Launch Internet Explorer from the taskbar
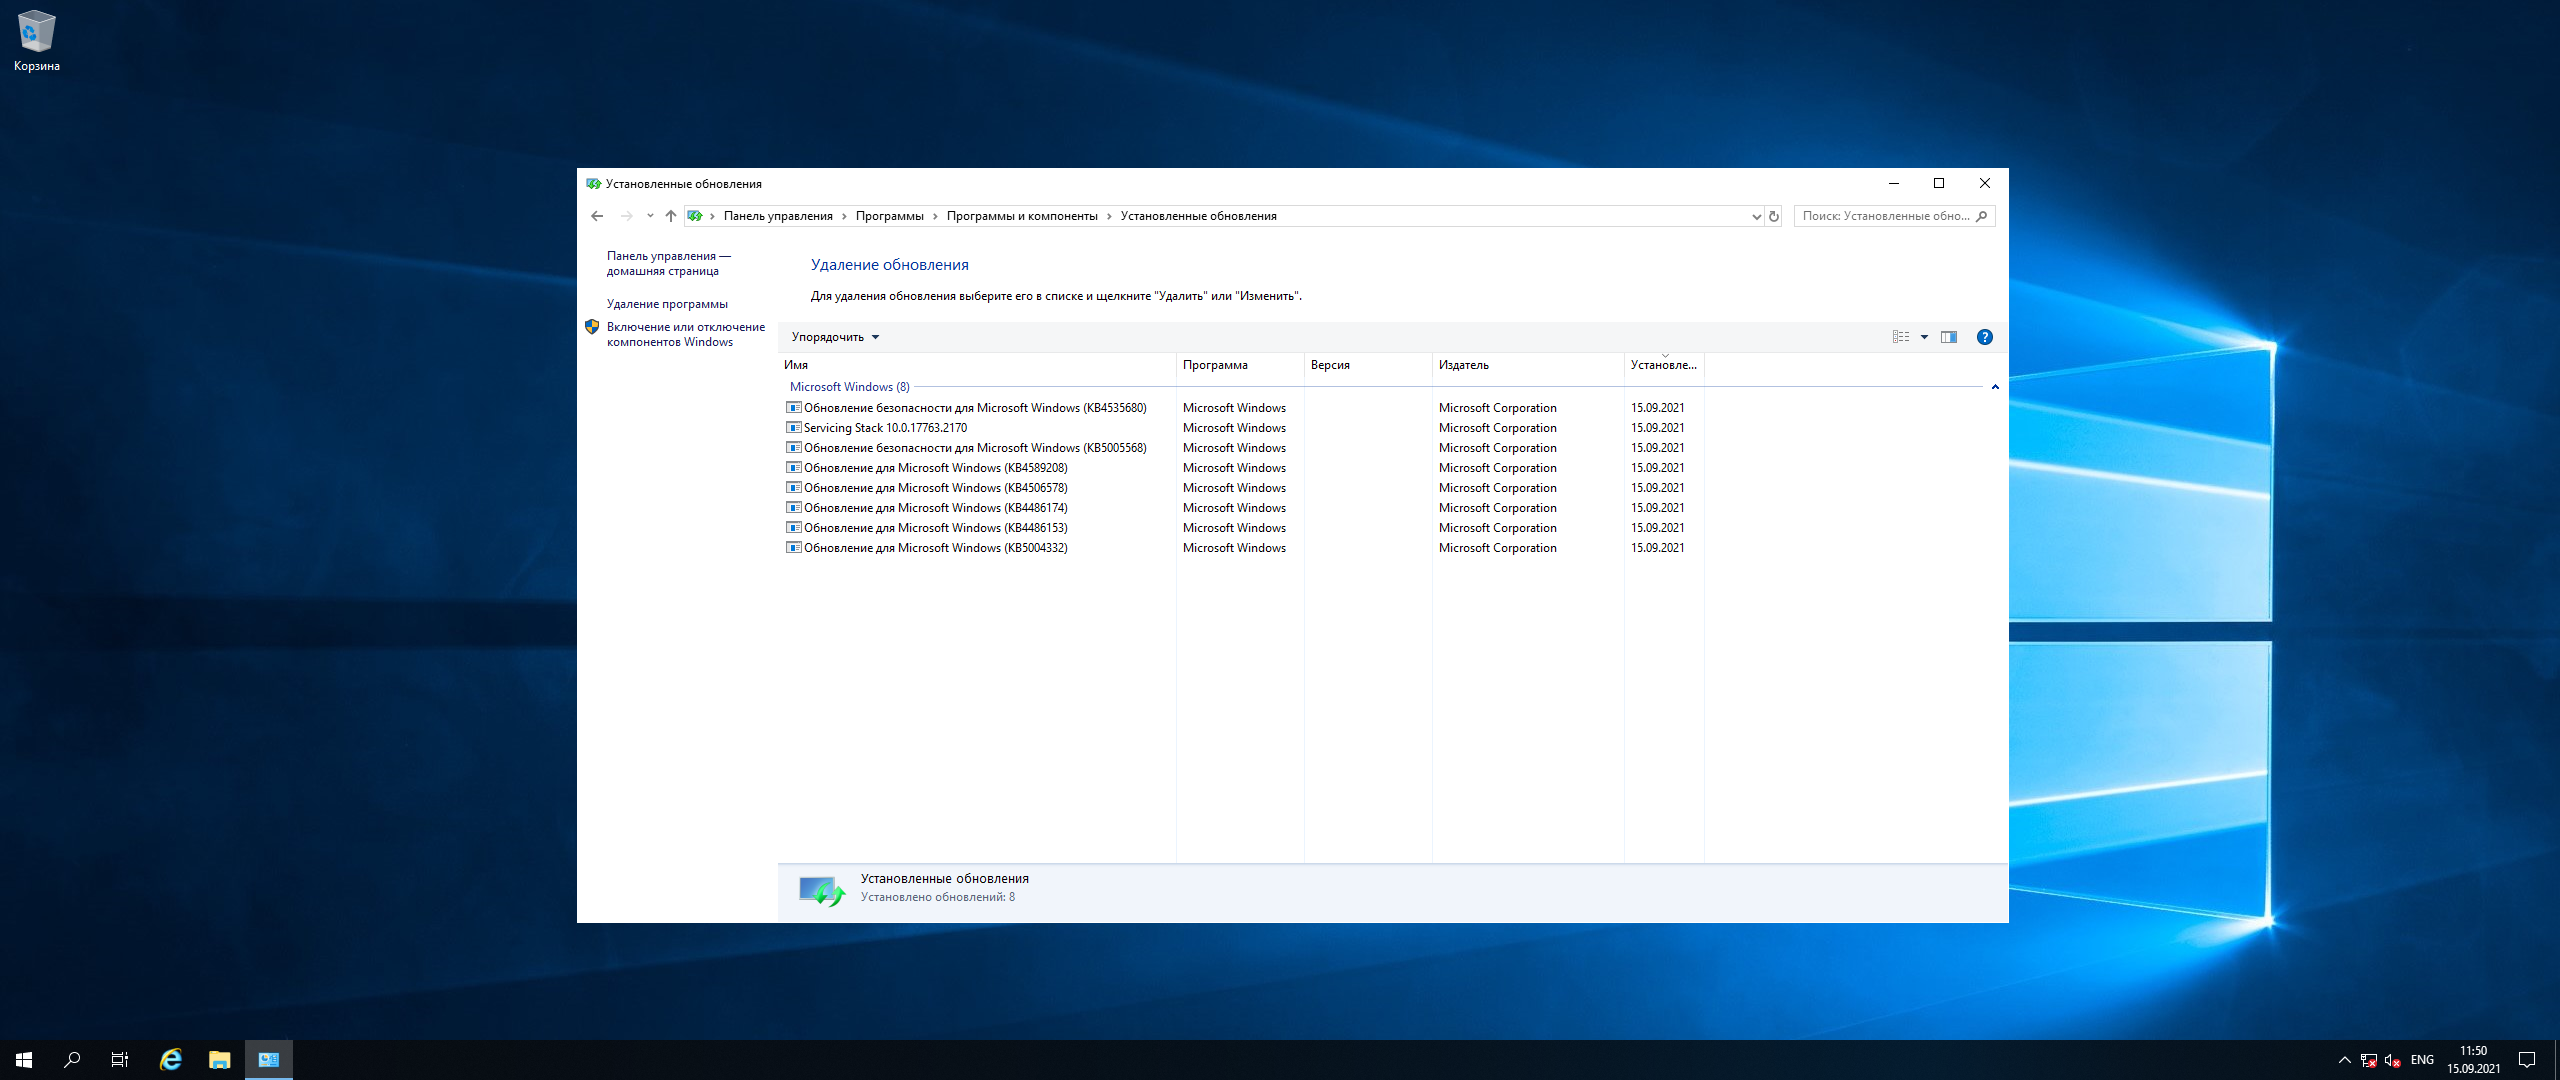 pyautogui.click(x=171, y=1060)
